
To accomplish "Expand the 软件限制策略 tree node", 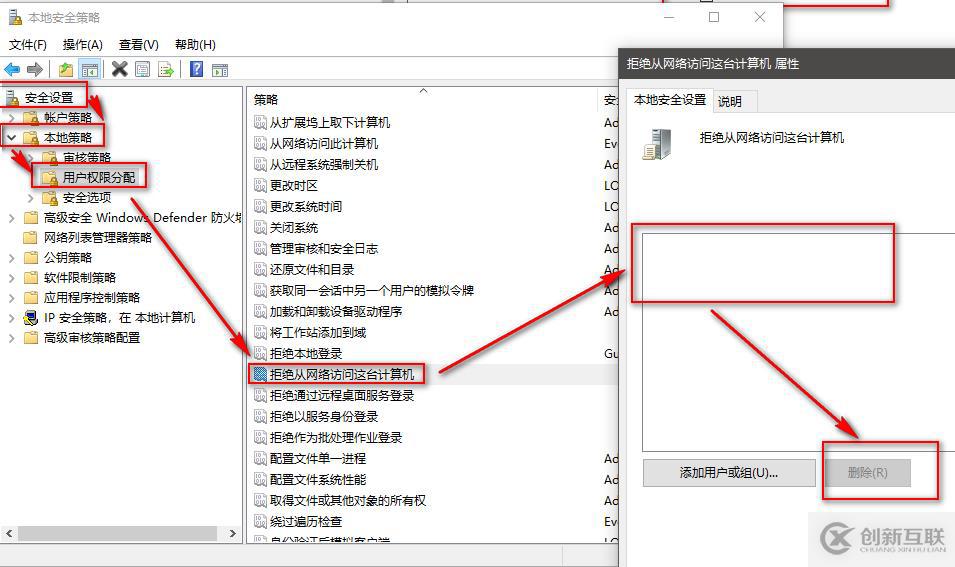I will point(12,278).
